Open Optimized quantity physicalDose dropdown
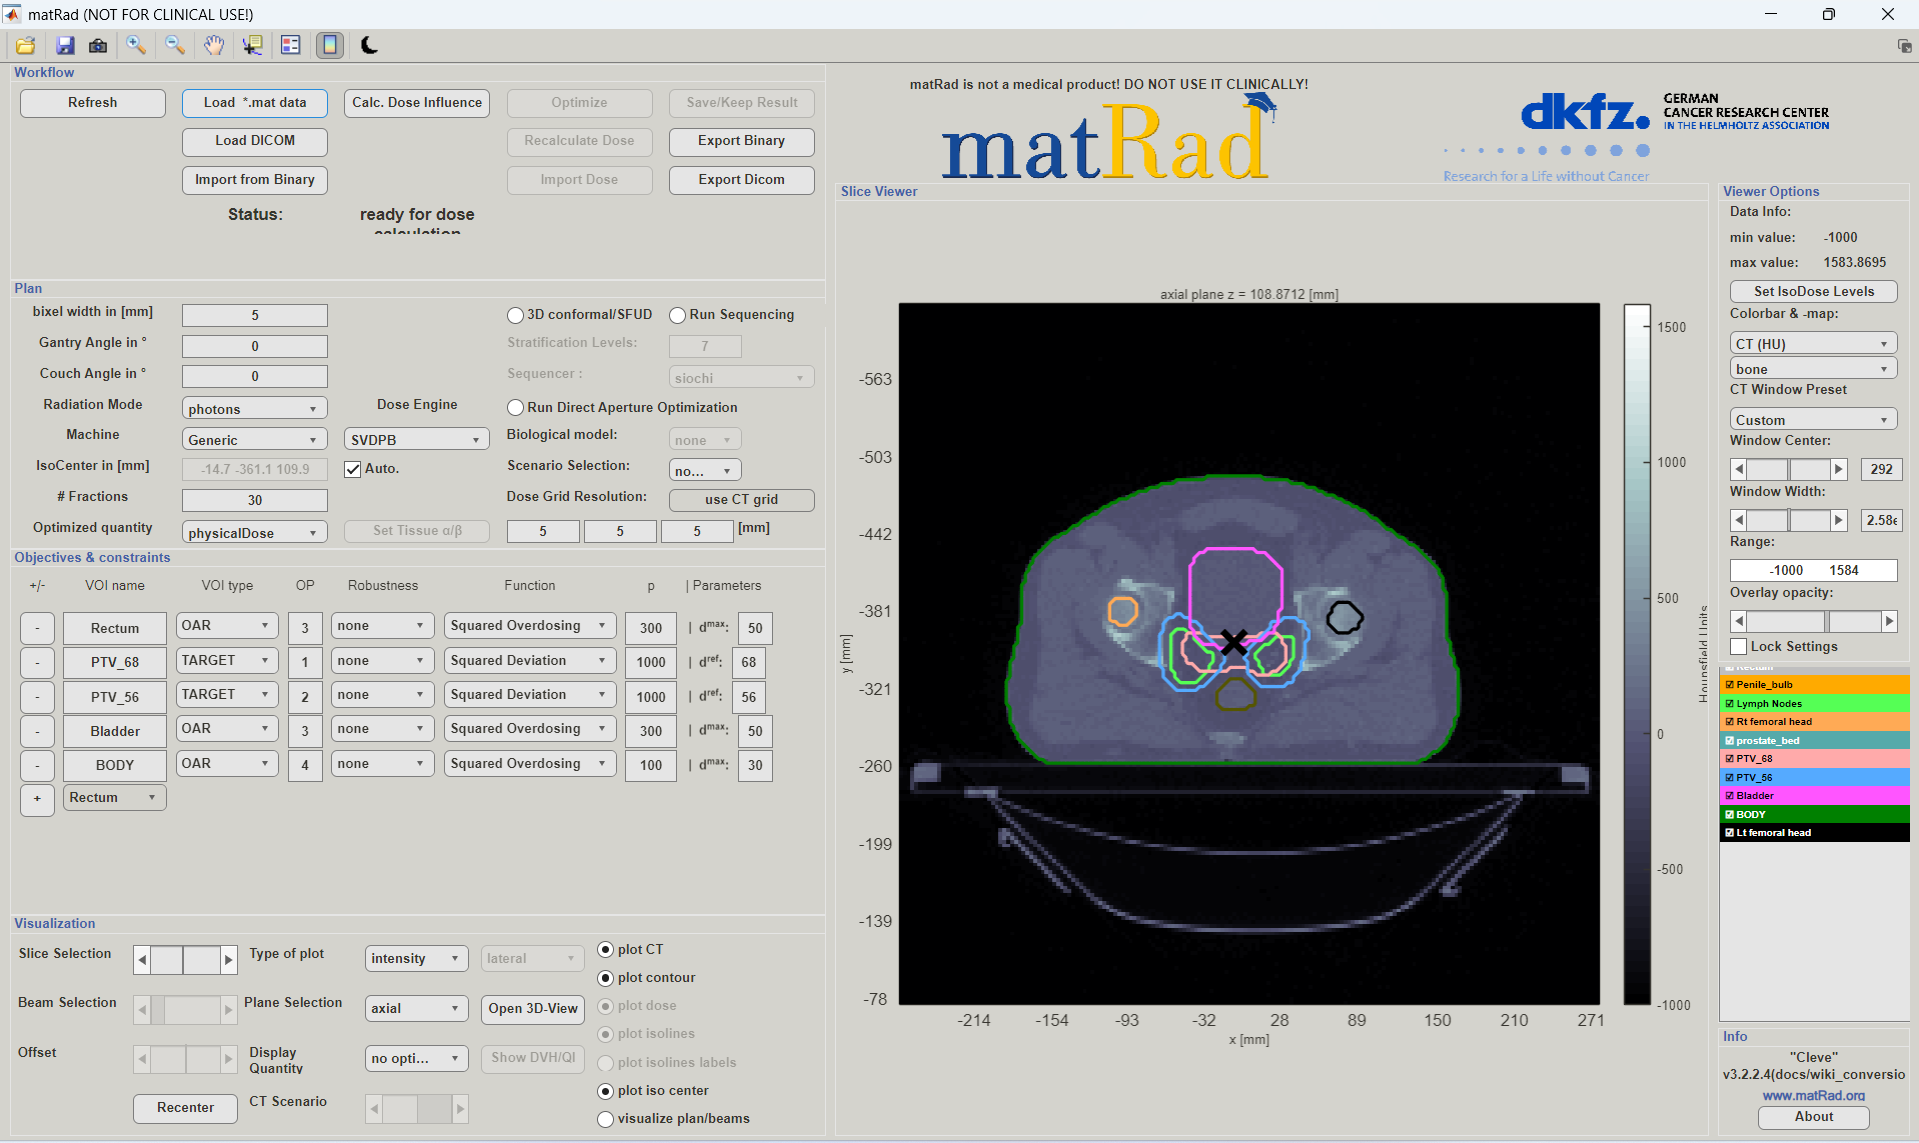 254,533
